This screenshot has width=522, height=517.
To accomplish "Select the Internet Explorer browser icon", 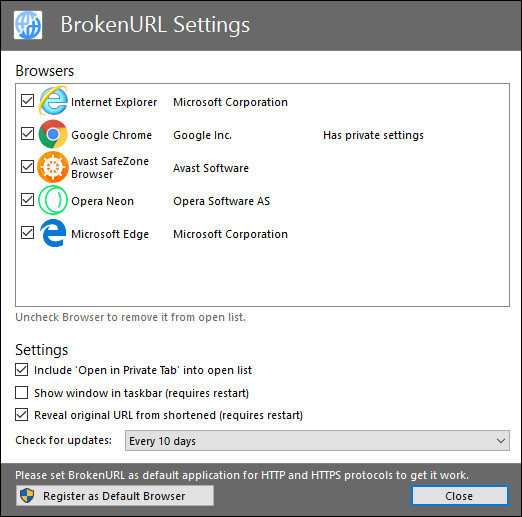I will click(53, 100).
